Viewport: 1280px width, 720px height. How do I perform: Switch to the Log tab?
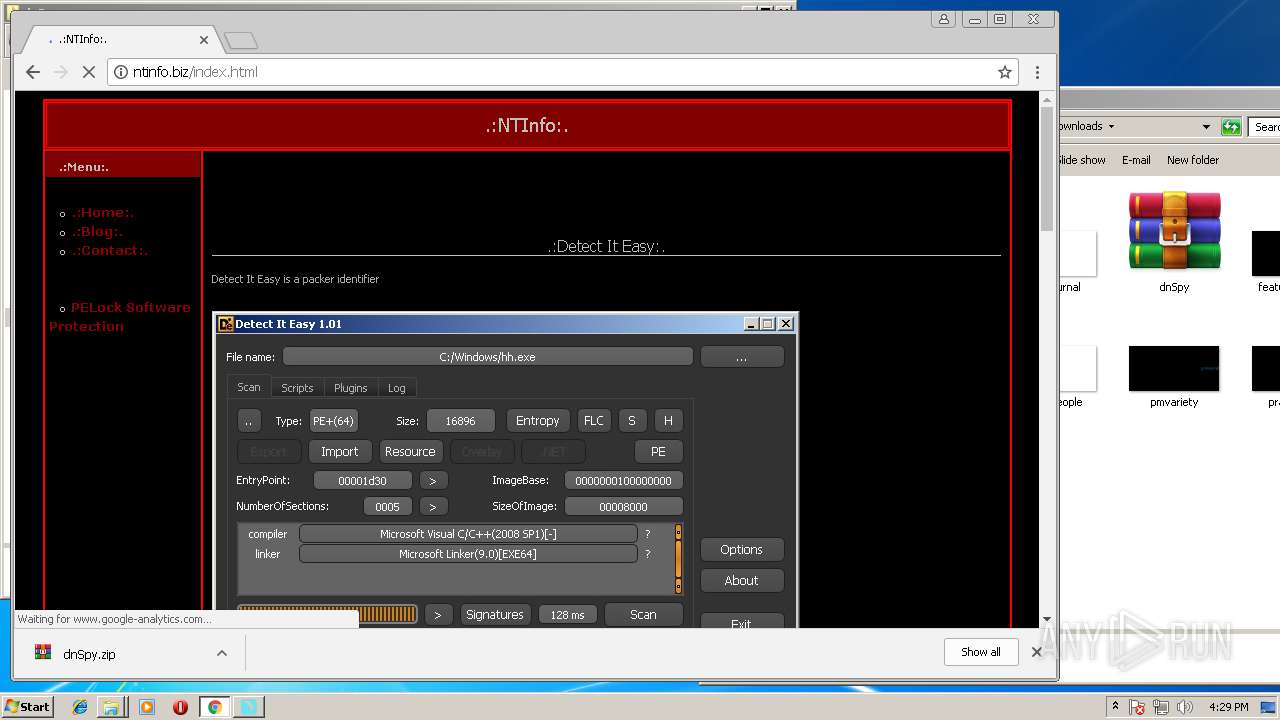click(396, 388)
